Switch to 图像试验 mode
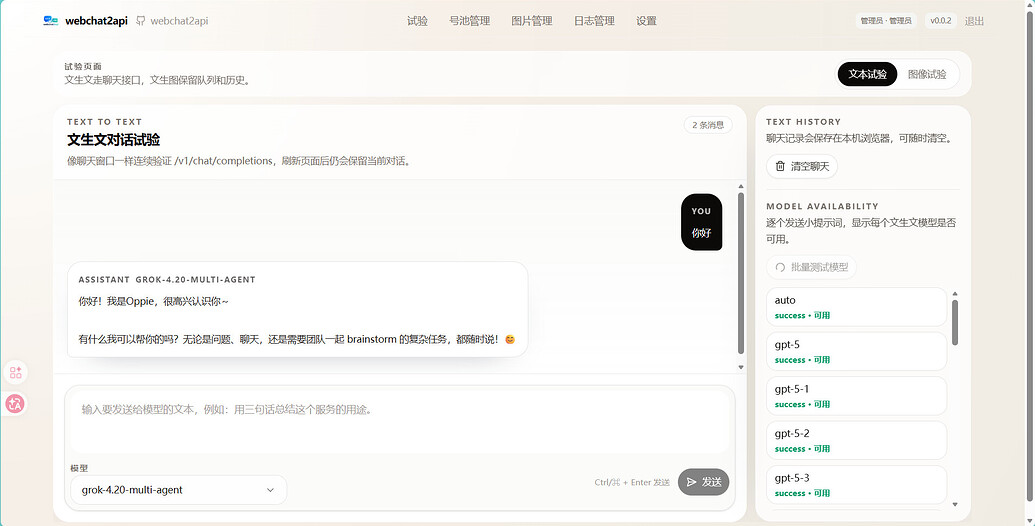1035x526 pixels. click(927, 74)
